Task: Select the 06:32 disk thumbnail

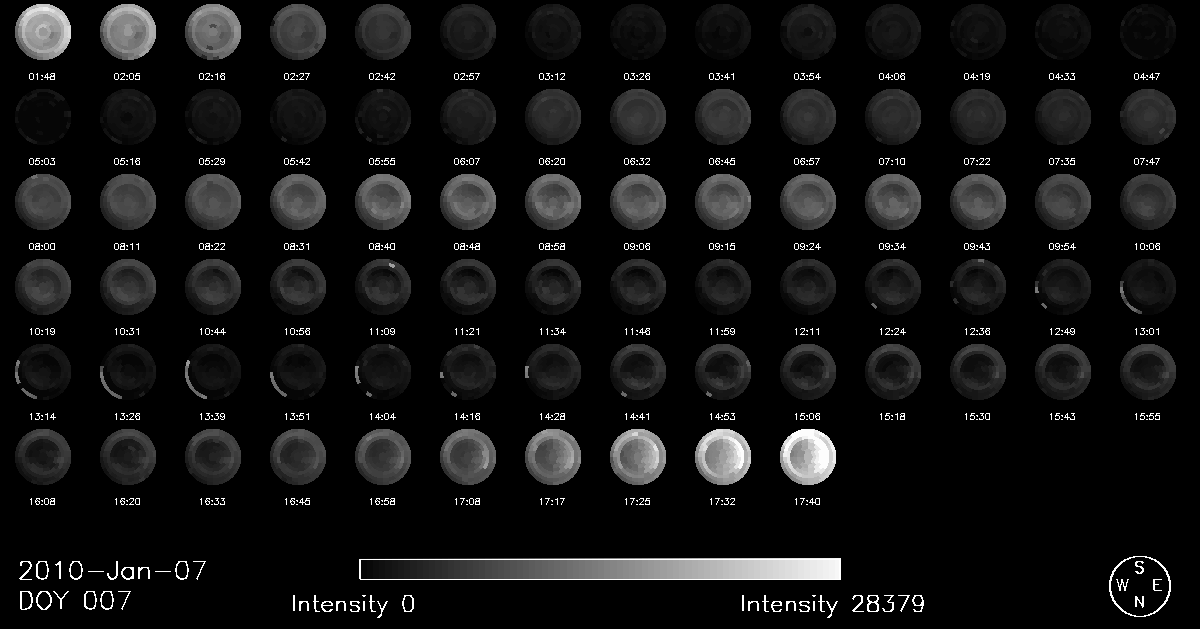Action: 637,117
